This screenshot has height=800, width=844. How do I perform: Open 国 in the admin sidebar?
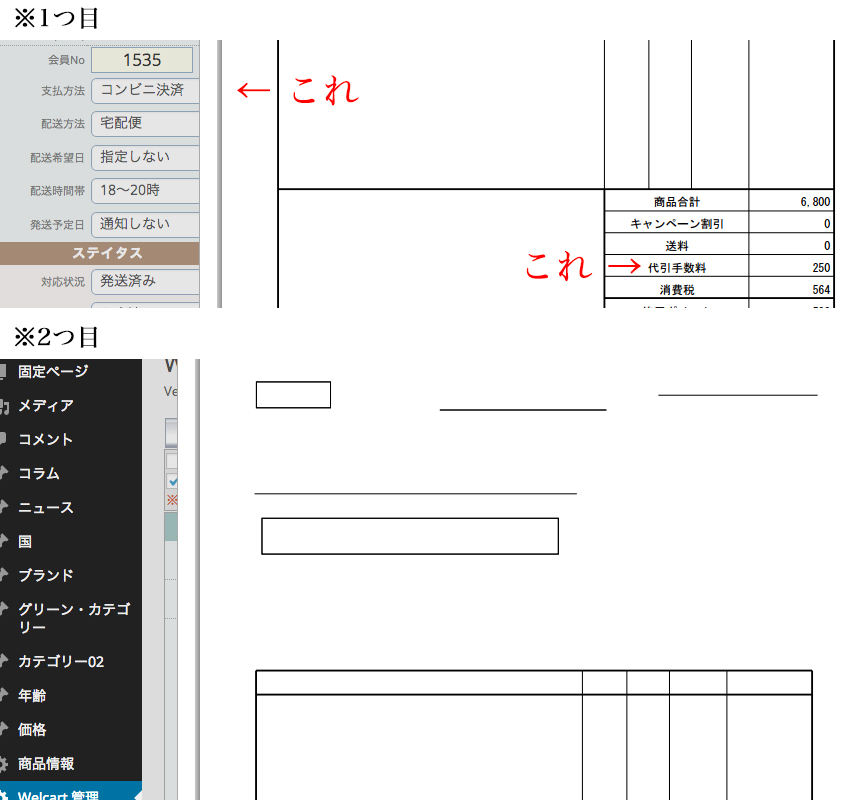25,541
